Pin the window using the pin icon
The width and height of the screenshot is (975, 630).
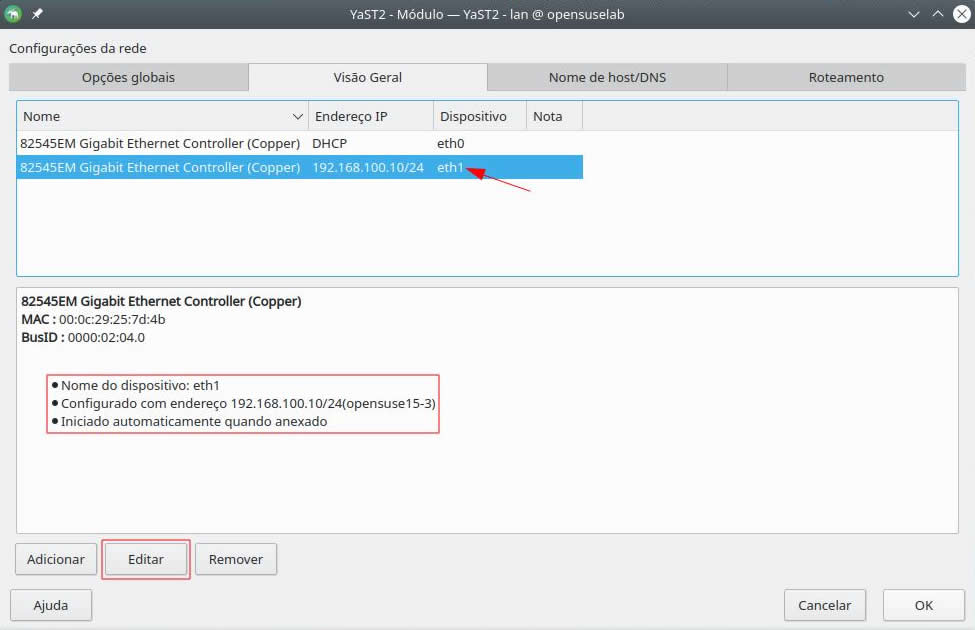pyautogui.click(x=37, y=14)
